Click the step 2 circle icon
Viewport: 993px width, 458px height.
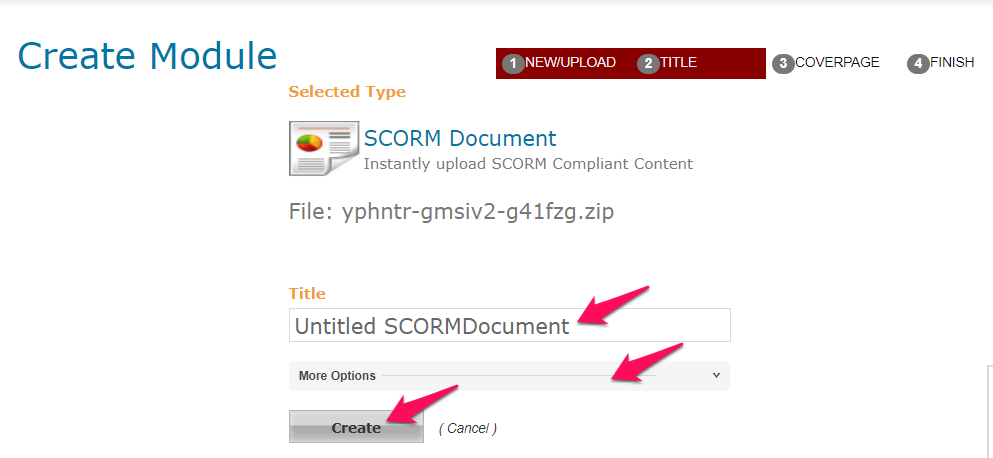pyautogui.click(x=648, y=64)
